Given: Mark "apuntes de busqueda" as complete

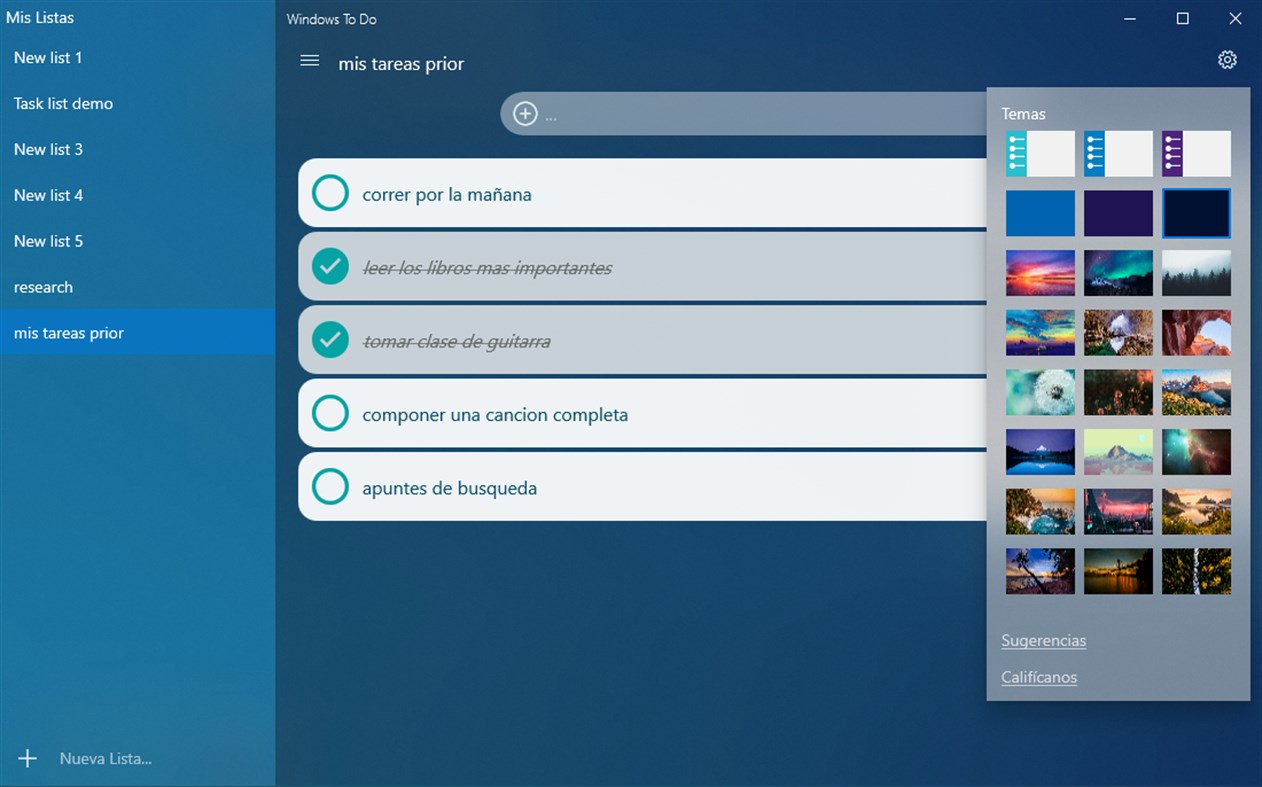Looking at the screenshot, I should (x=330, y=487).
